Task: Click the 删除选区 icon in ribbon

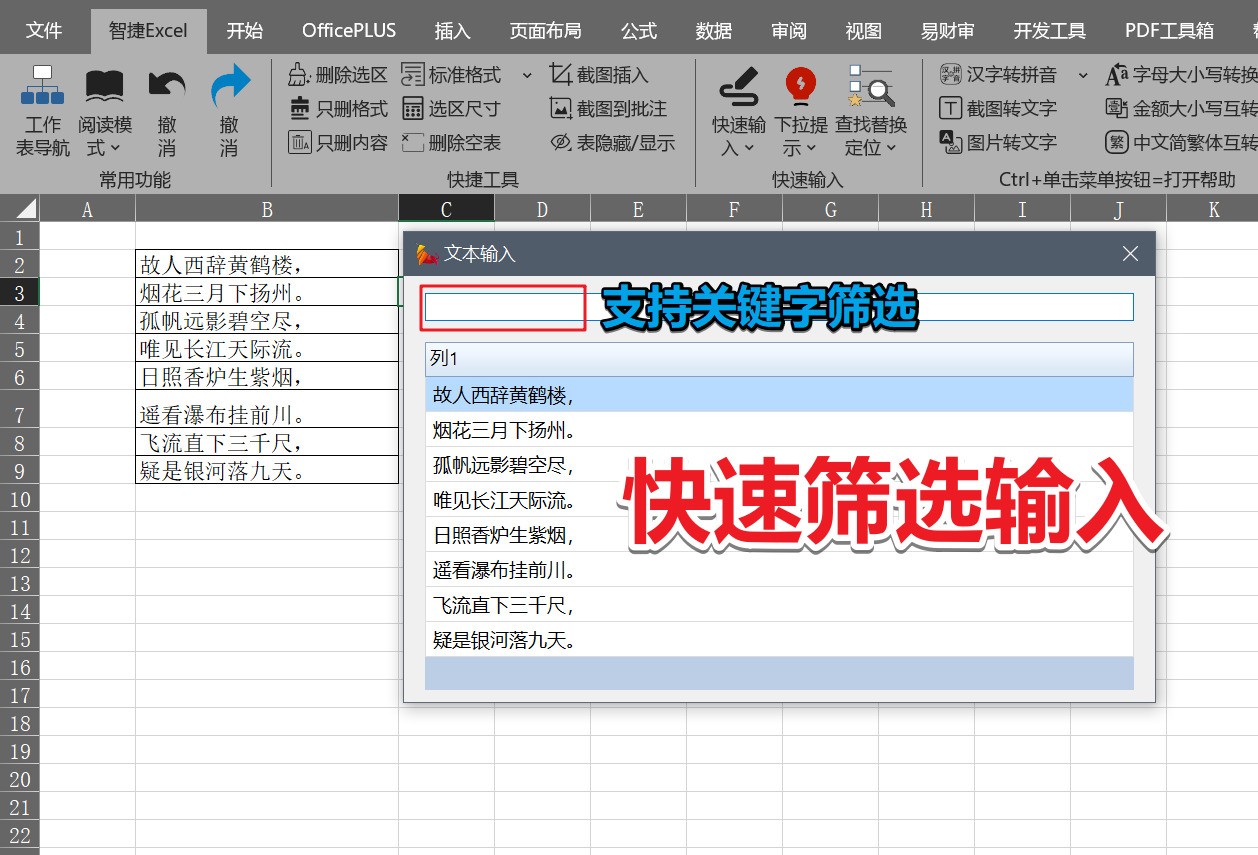Action: 299,75
